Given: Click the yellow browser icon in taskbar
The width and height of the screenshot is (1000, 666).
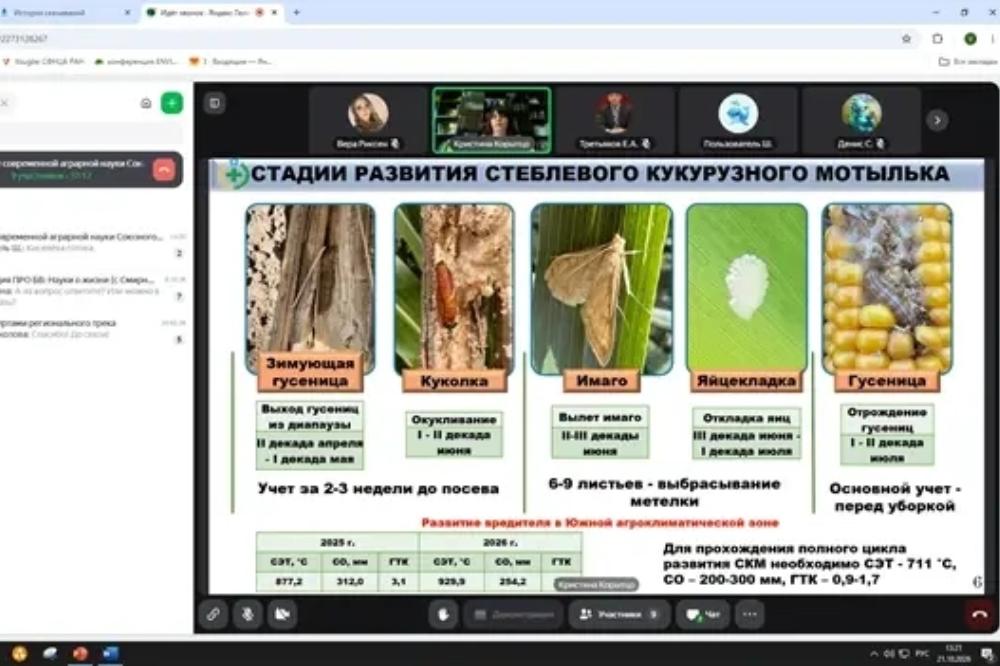Looking at the screenshot, I should (20, 653).
